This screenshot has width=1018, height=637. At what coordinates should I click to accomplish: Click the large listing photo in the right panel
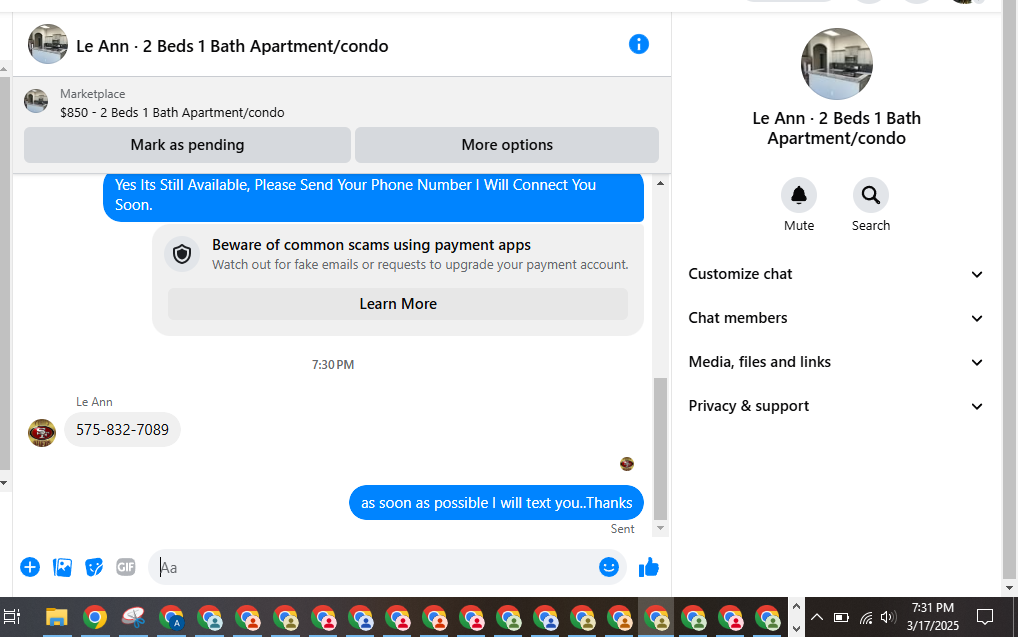(836, 64)
